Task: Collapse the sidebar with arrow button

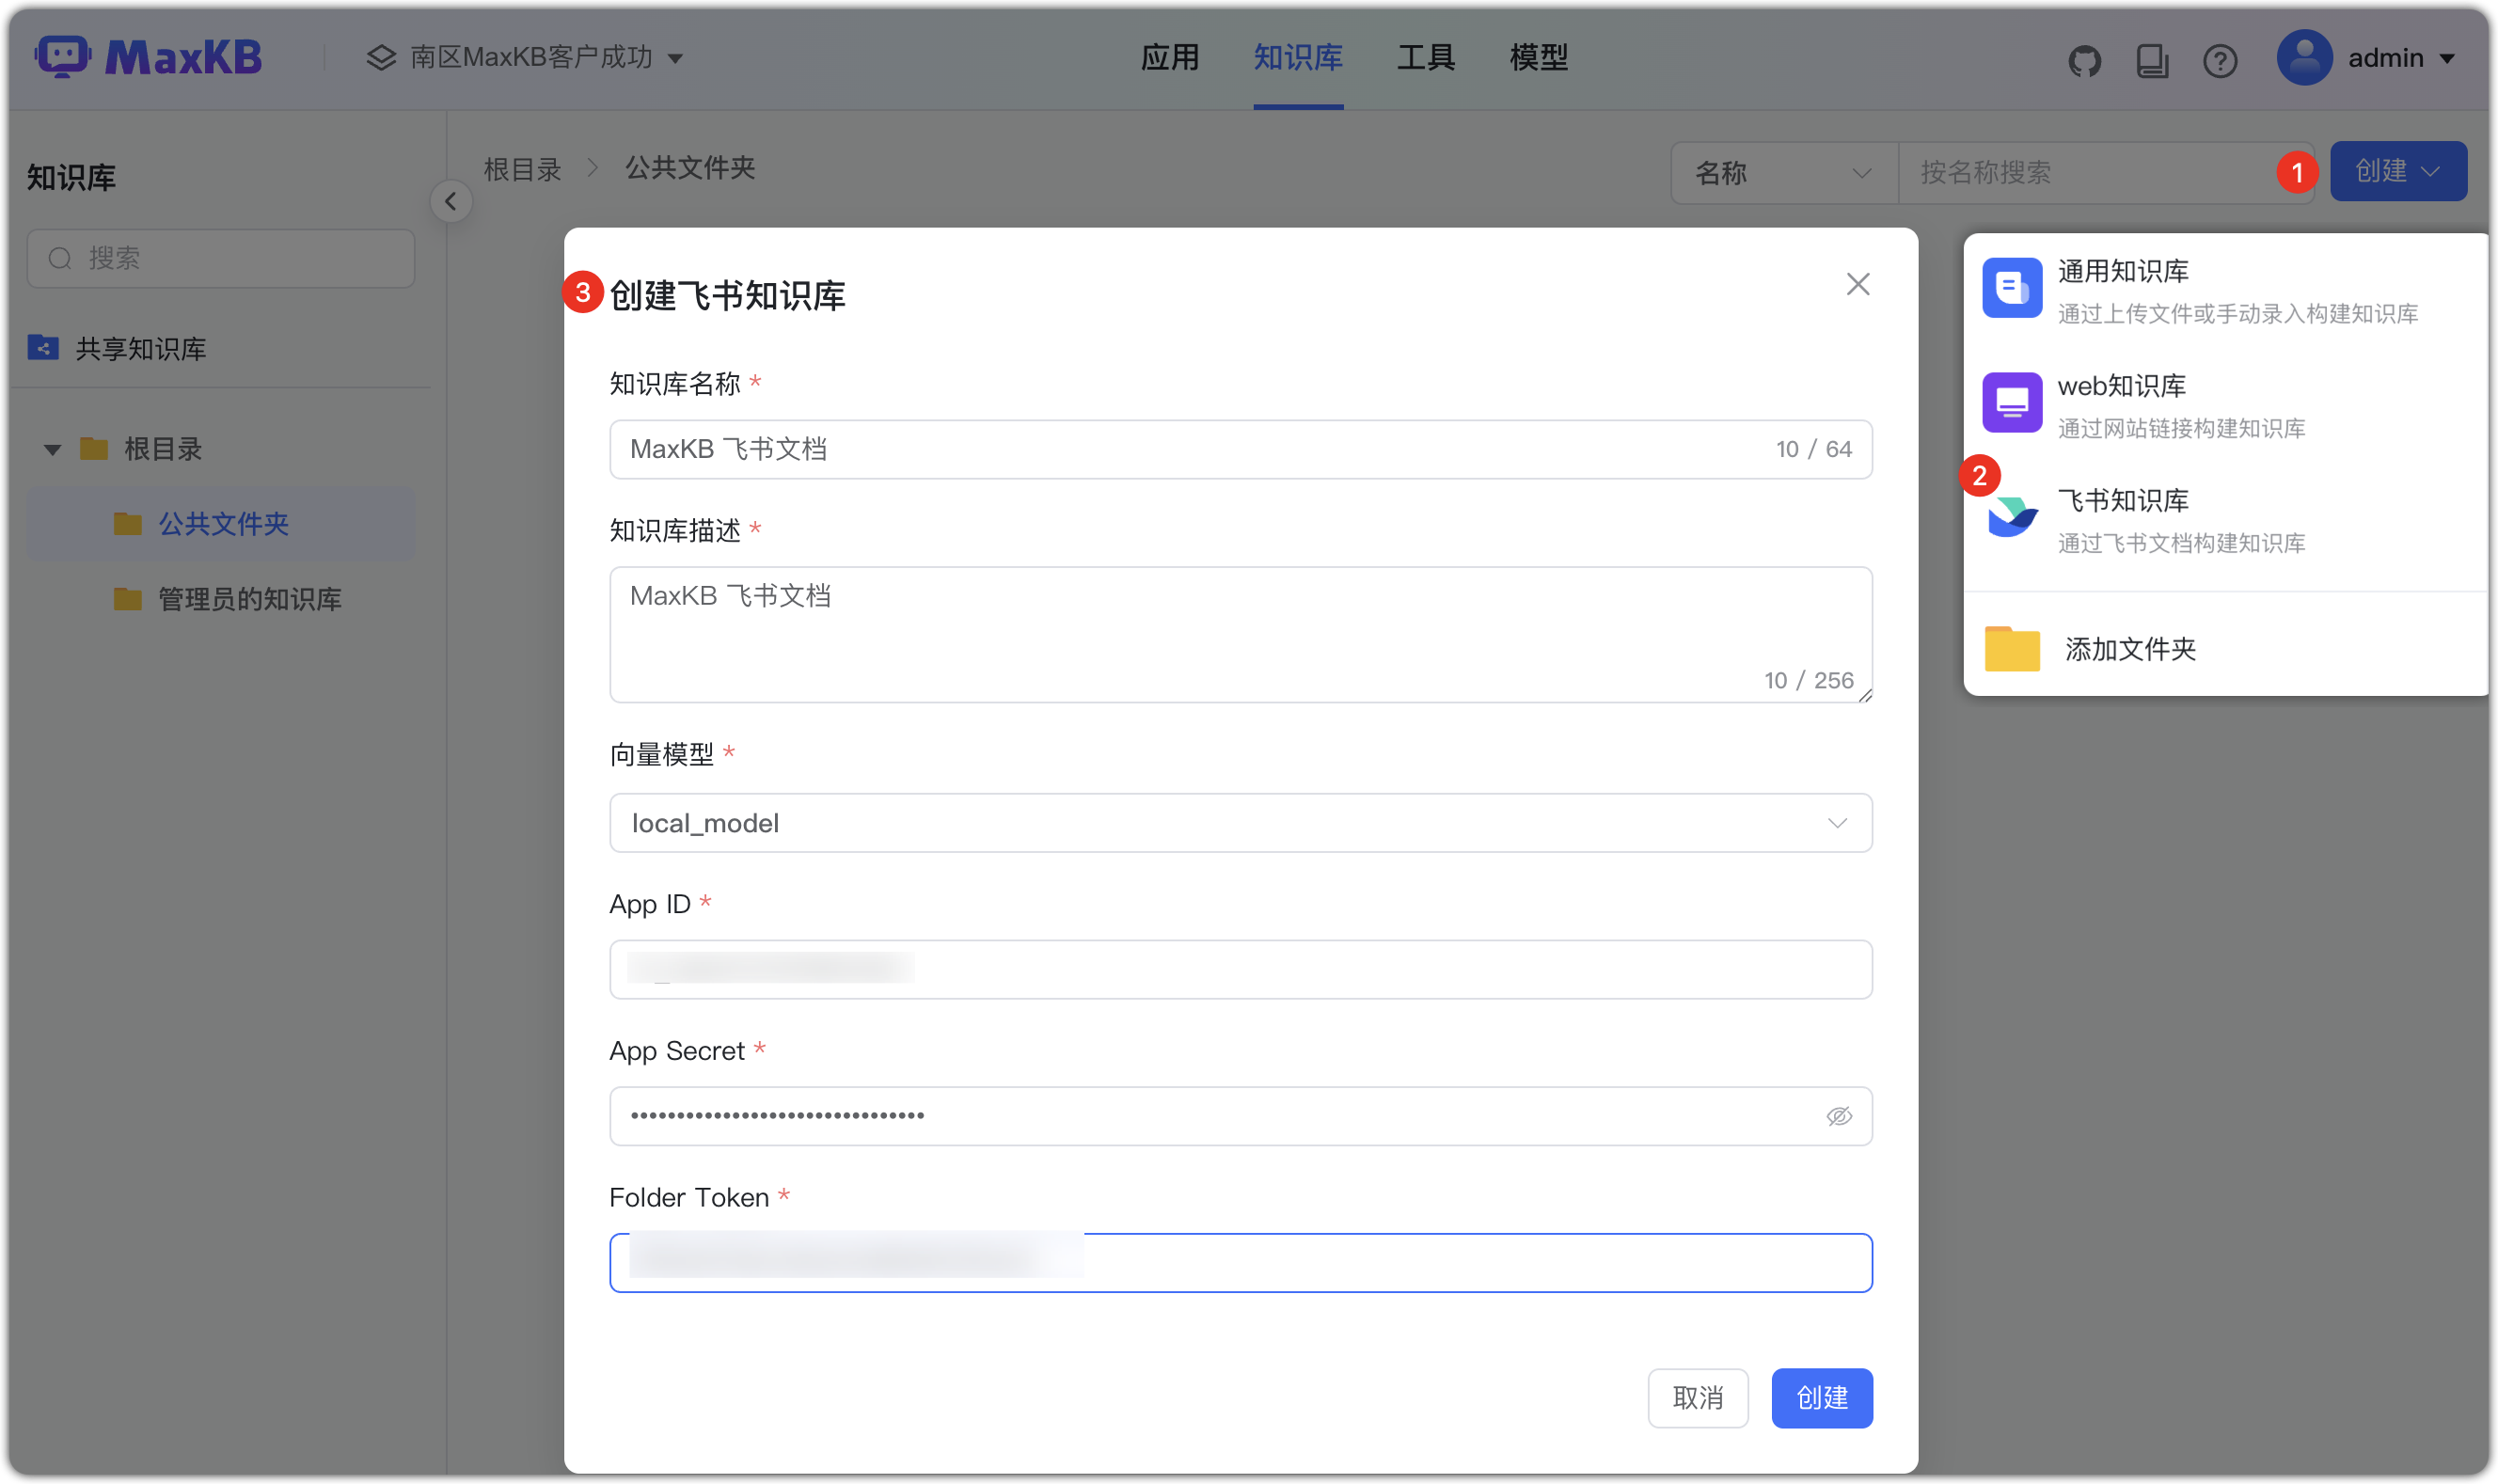Action: (x=451, y=201)
